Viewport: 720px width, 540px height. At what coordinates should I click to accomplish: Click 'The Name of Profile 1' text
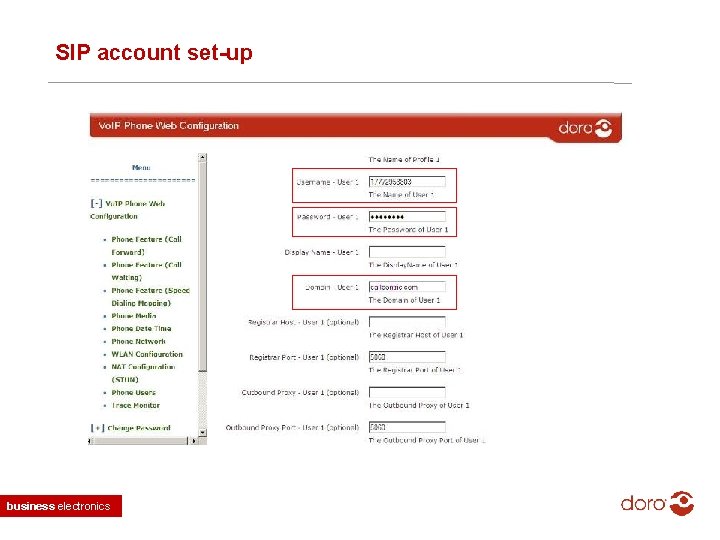click(404, 159)
